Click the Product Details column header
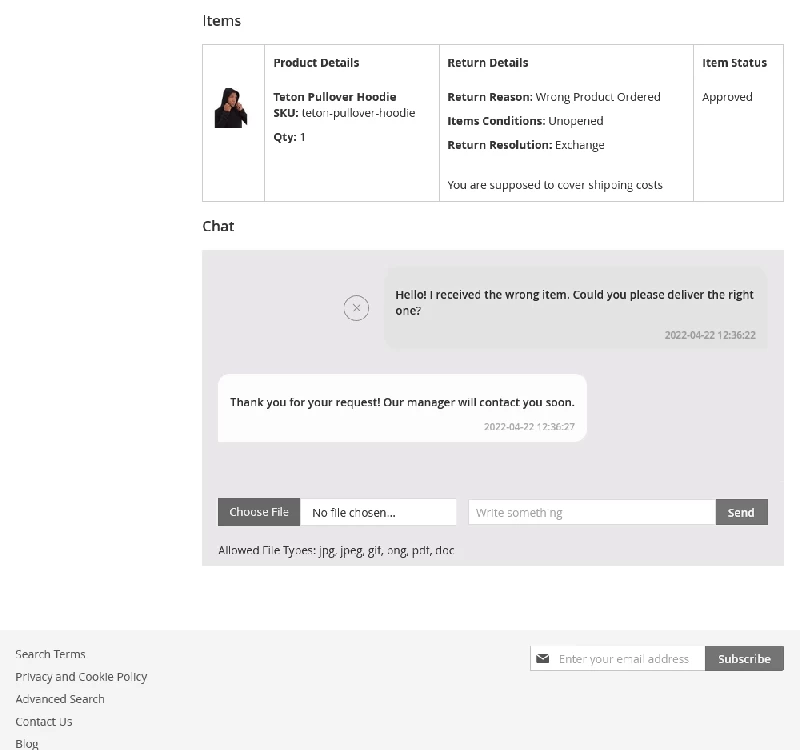This screenshot has width=800, height=750. [316, 63]
